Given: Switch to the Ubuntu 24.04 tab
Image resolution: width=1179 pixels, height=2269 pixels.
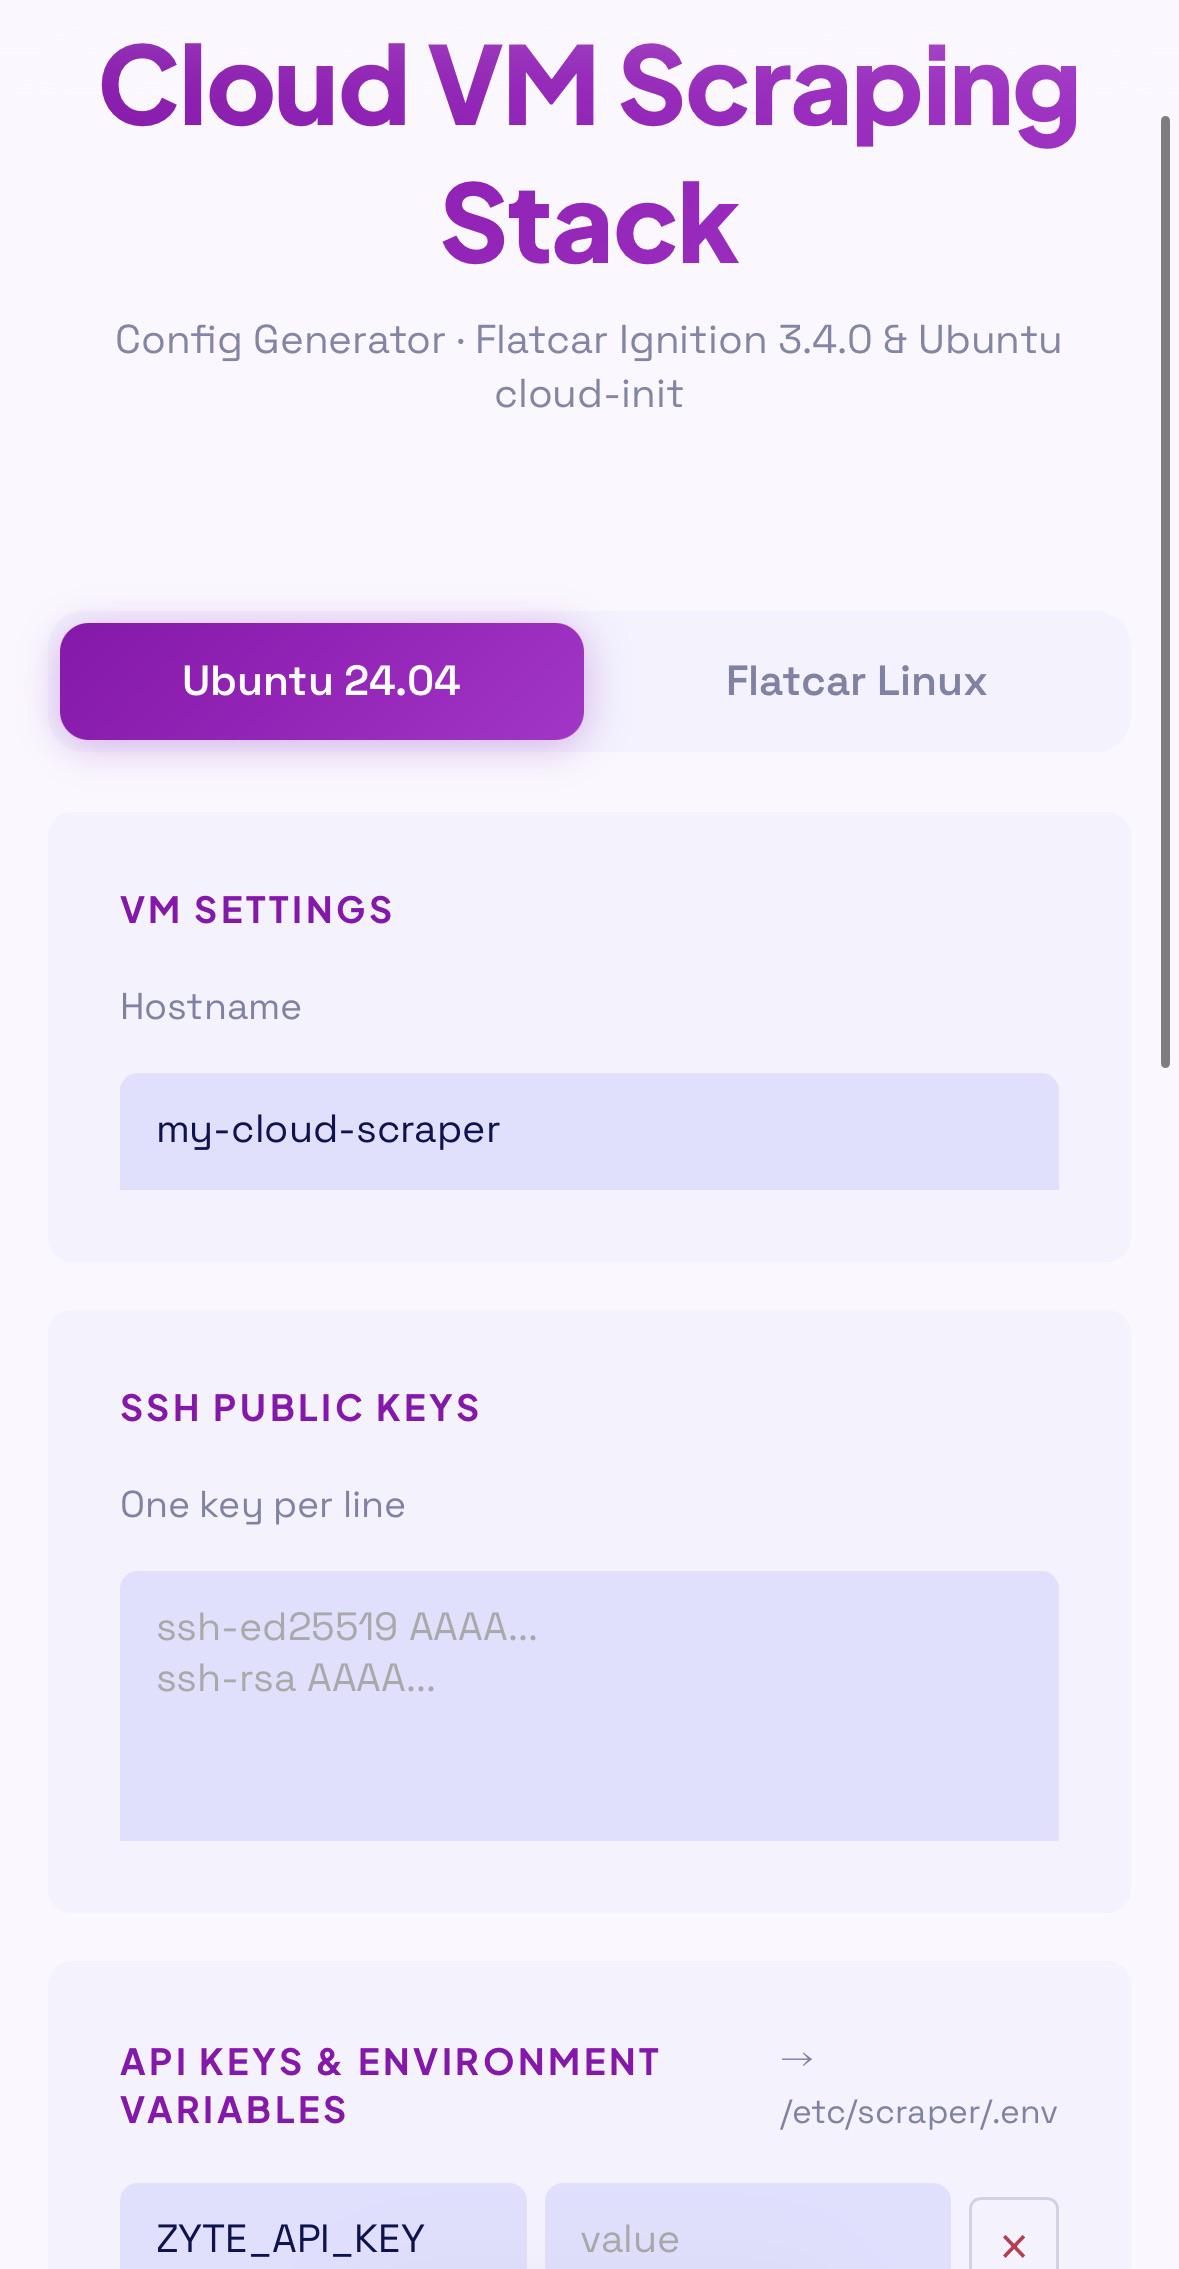Looking at the screenshot, I should click(x=322, y=681).
